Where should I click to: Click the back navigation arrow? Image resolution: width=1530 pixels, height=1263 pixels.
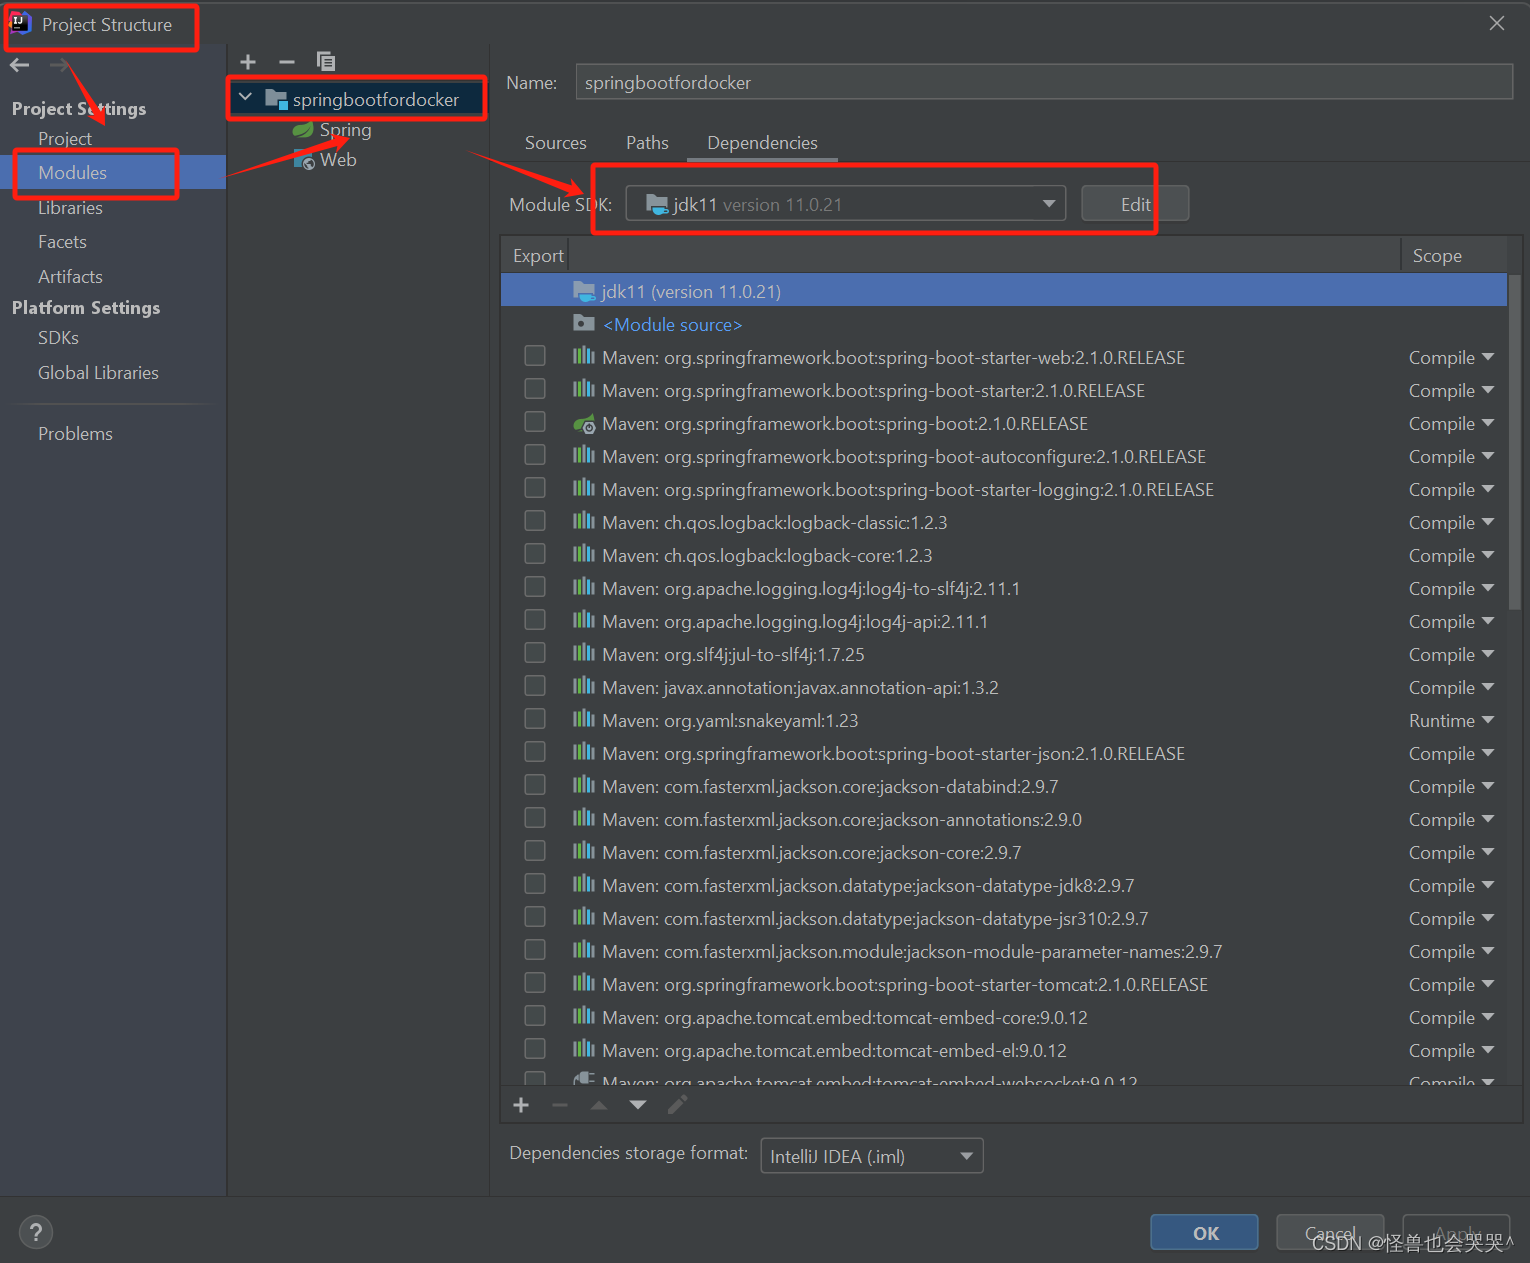18,64
